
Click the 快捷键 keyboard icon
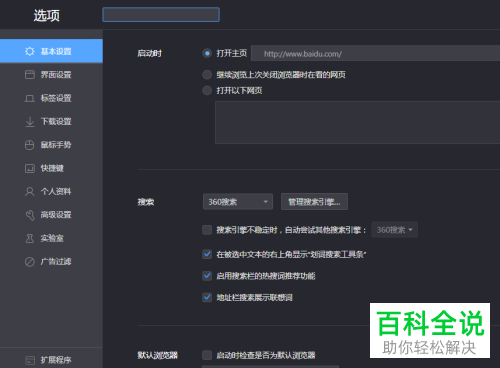click(x=30, y=168)
